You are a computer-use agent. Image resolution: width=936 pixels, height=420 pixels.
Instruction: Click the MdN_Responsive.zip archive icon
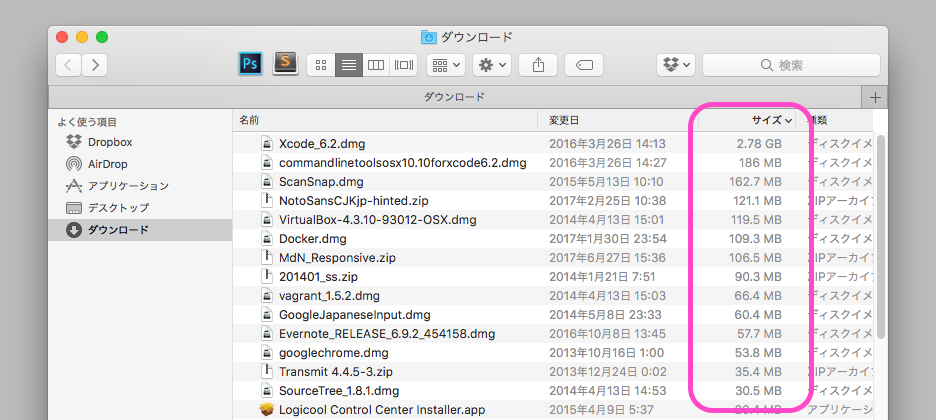(x=267, y=258)
